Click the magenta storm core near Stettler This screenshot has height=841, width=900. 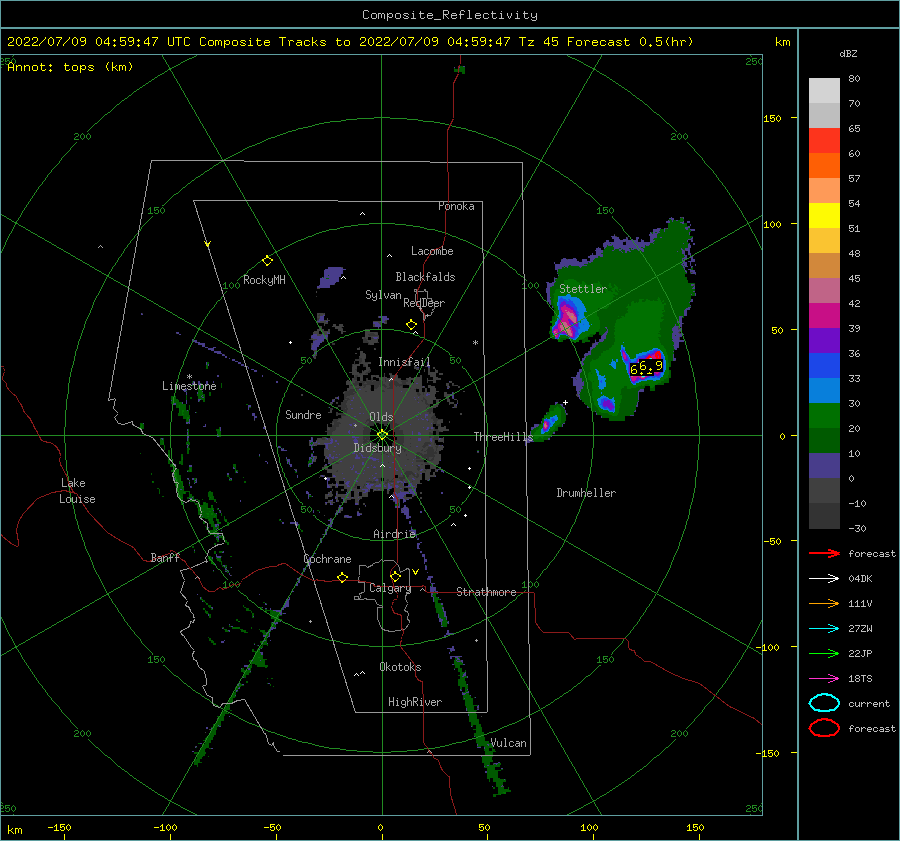[x=568, y=321]
